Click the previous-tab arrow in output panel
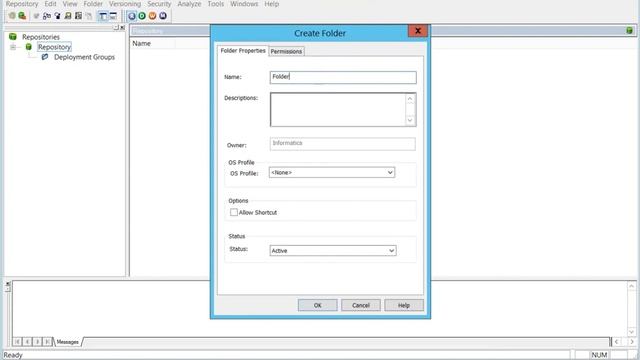This screenshot has height=360, width=640. click(27, 342)
